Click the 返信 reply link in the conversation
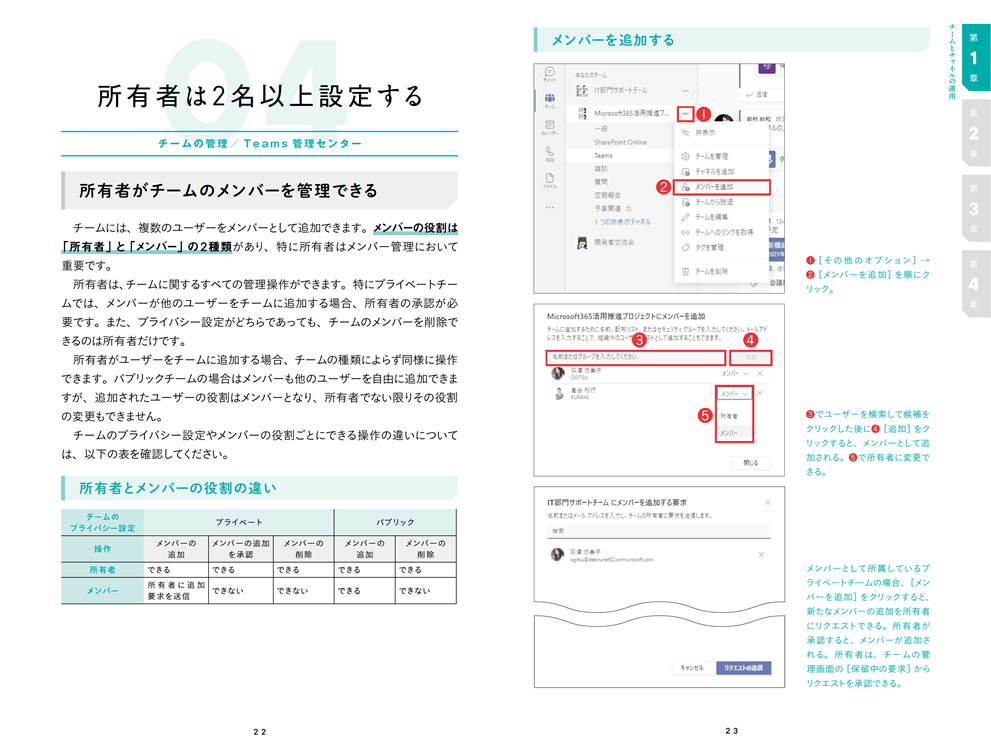991x755 pixels. coord(758,95)
